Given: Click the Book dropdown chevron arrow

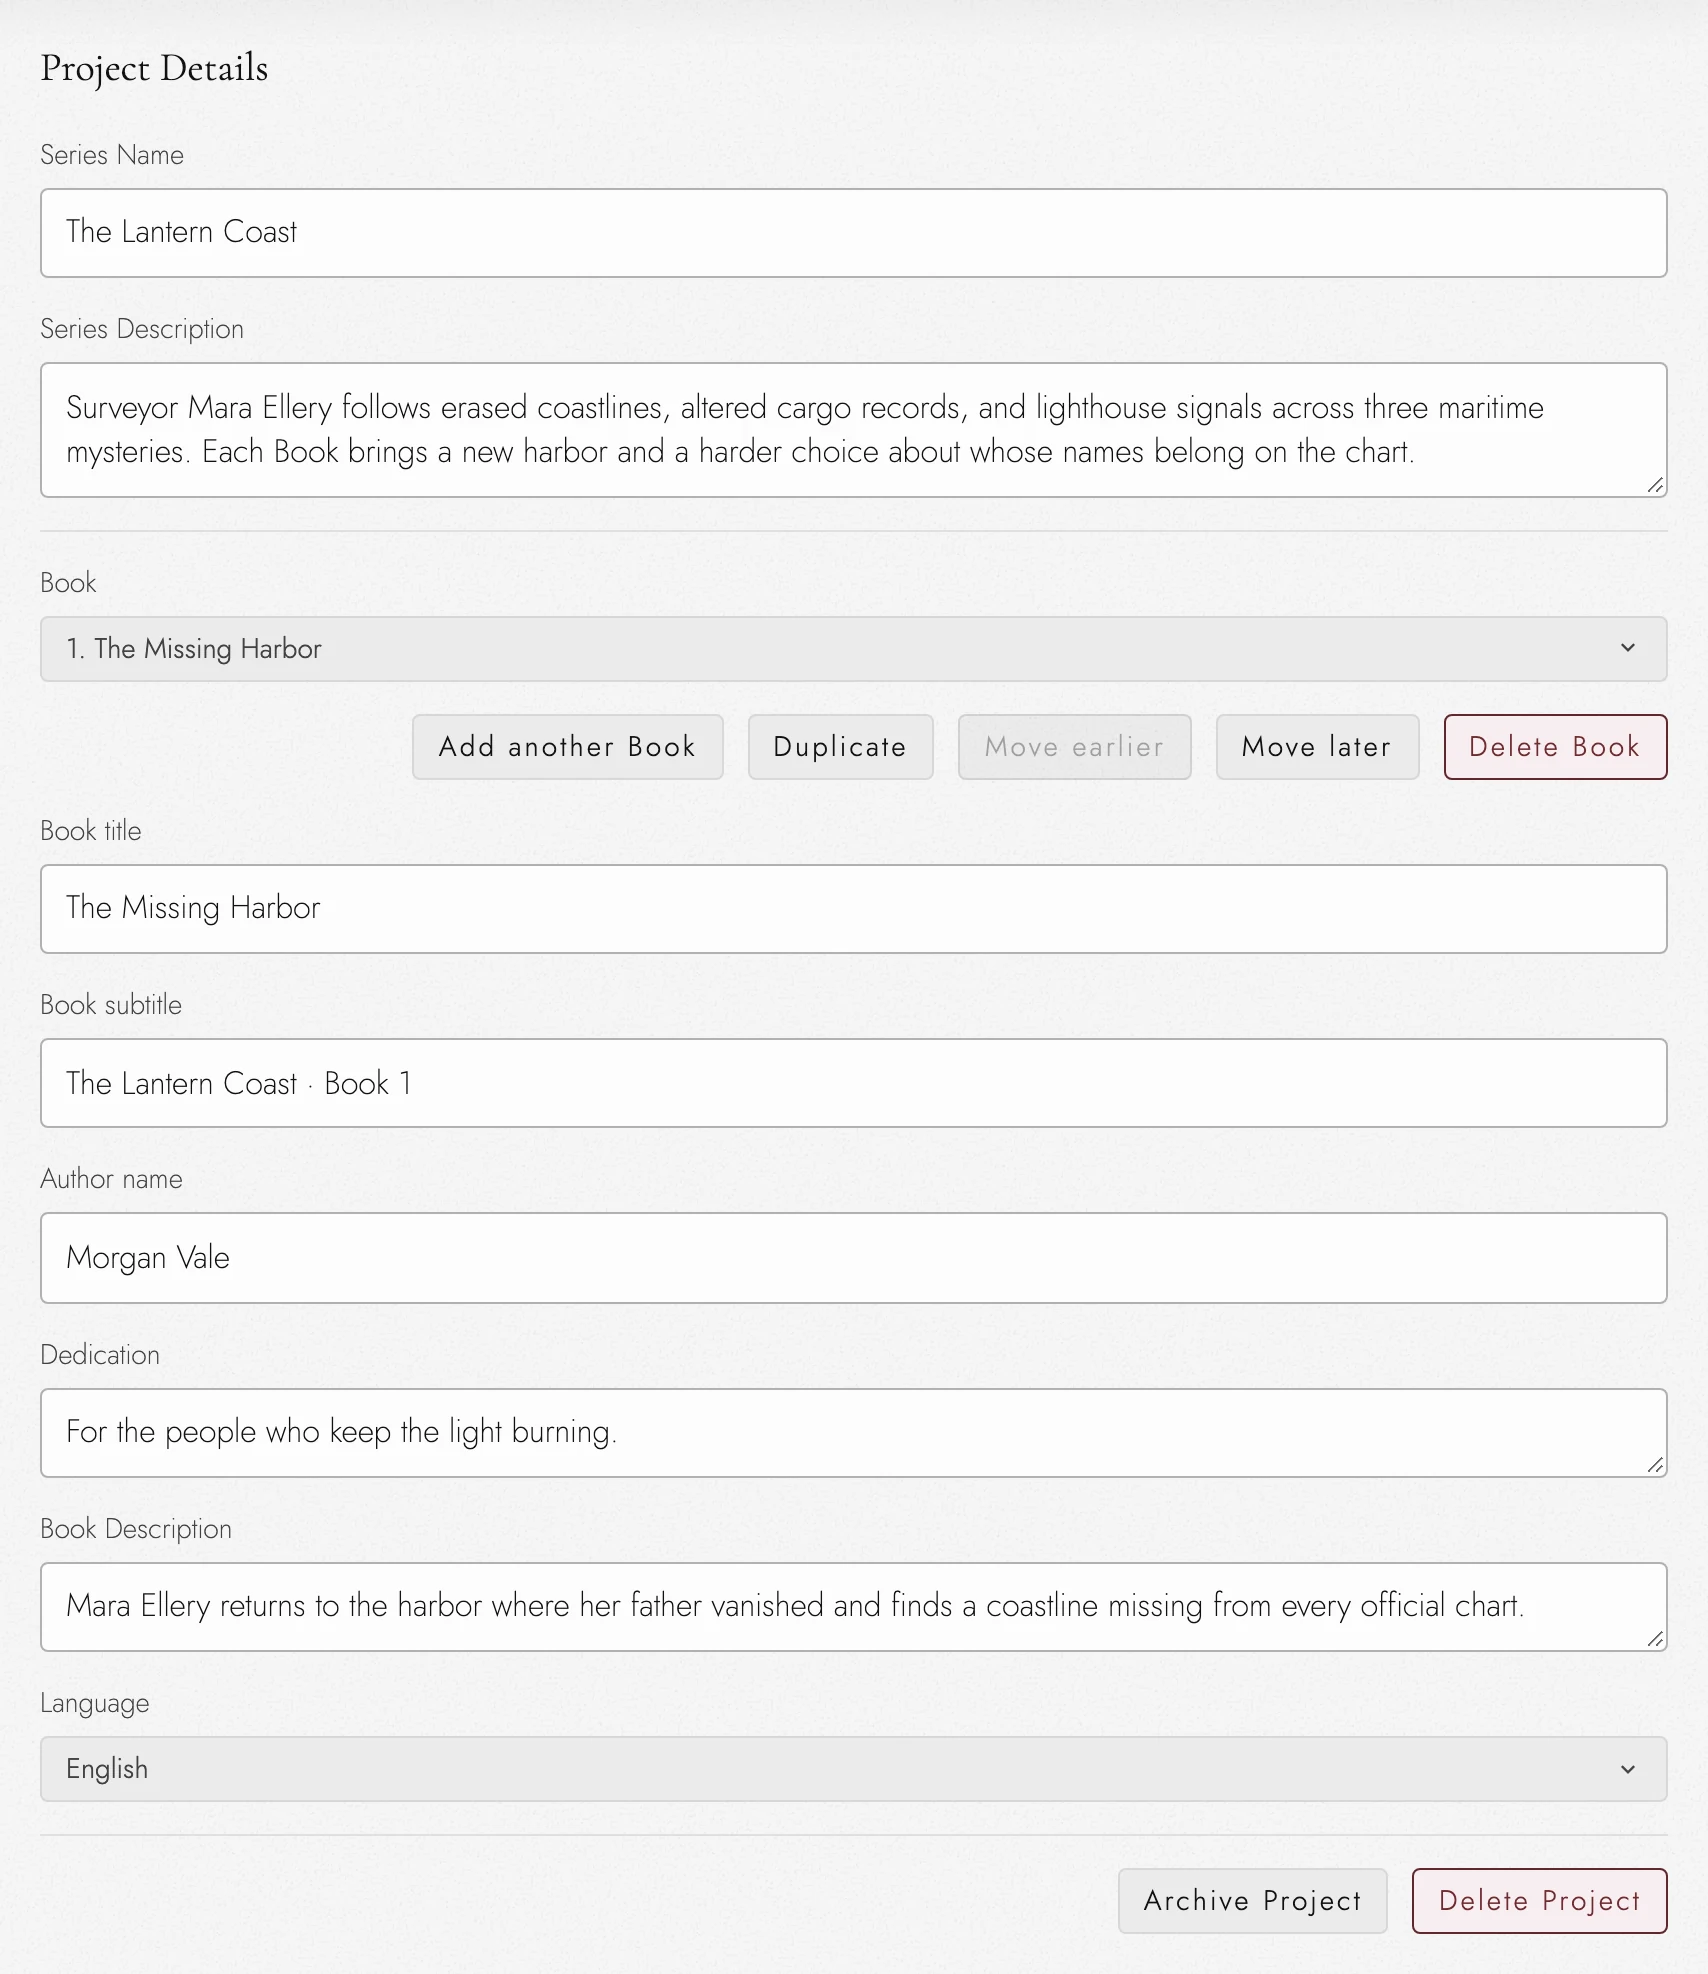Looking at the screenshot, I should pos(1628,648).
